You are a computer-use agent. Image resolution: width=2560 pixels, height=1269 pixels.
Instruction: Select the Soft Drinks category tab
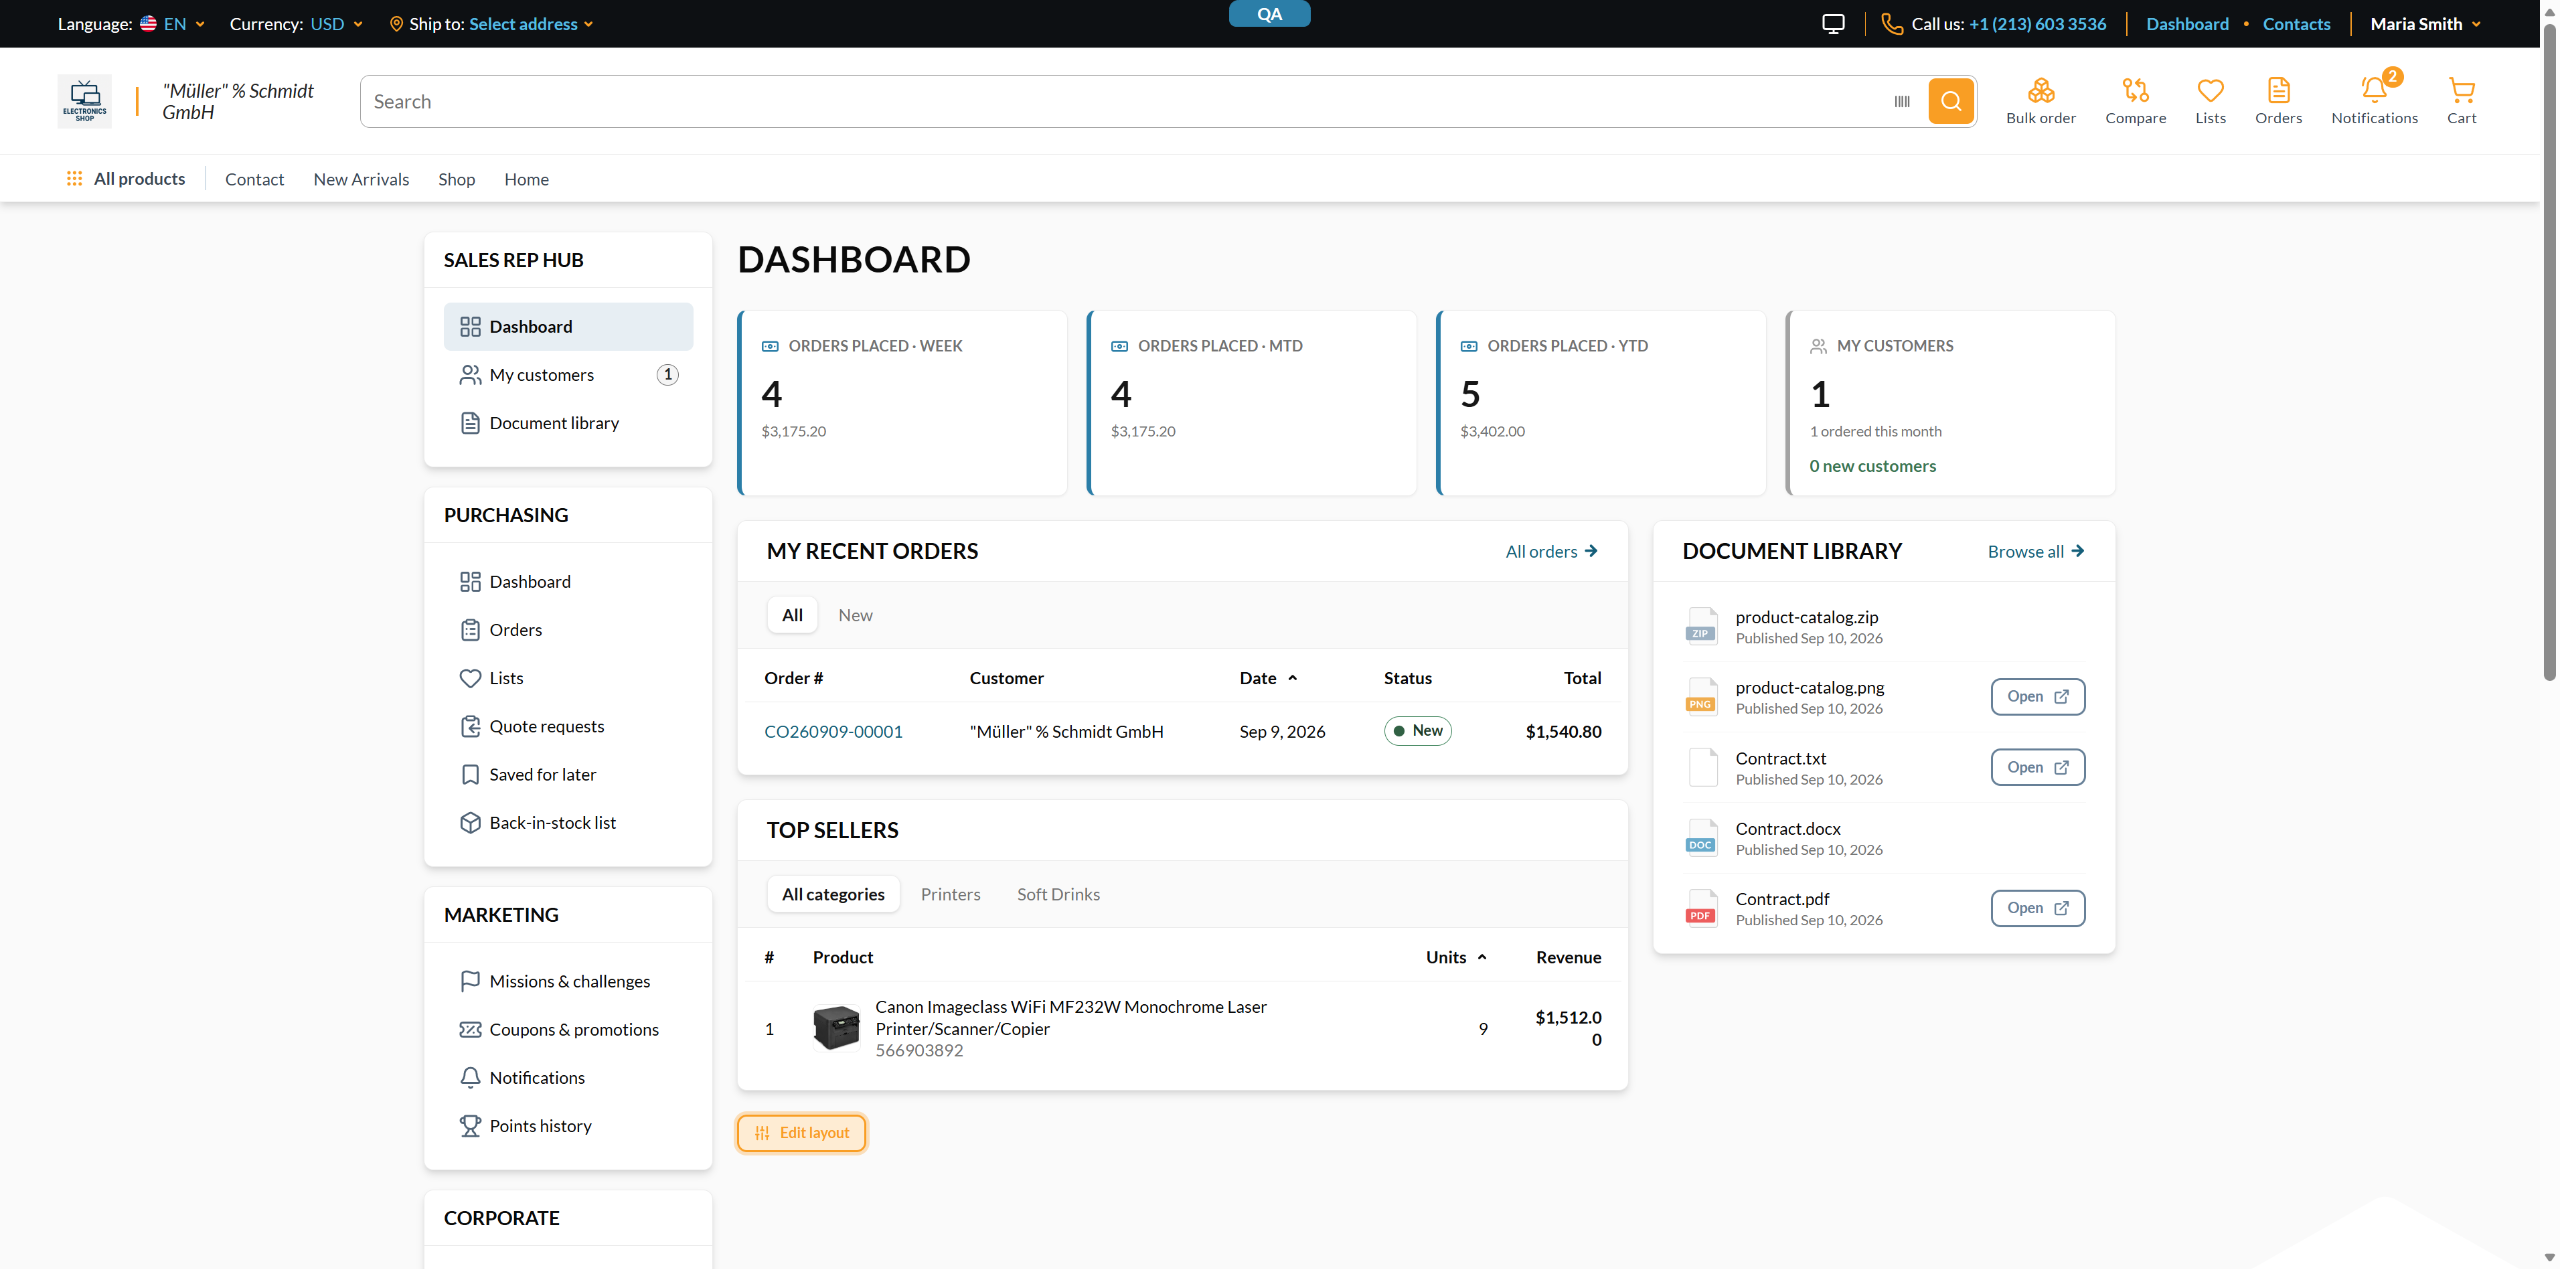coord(1058,894)
